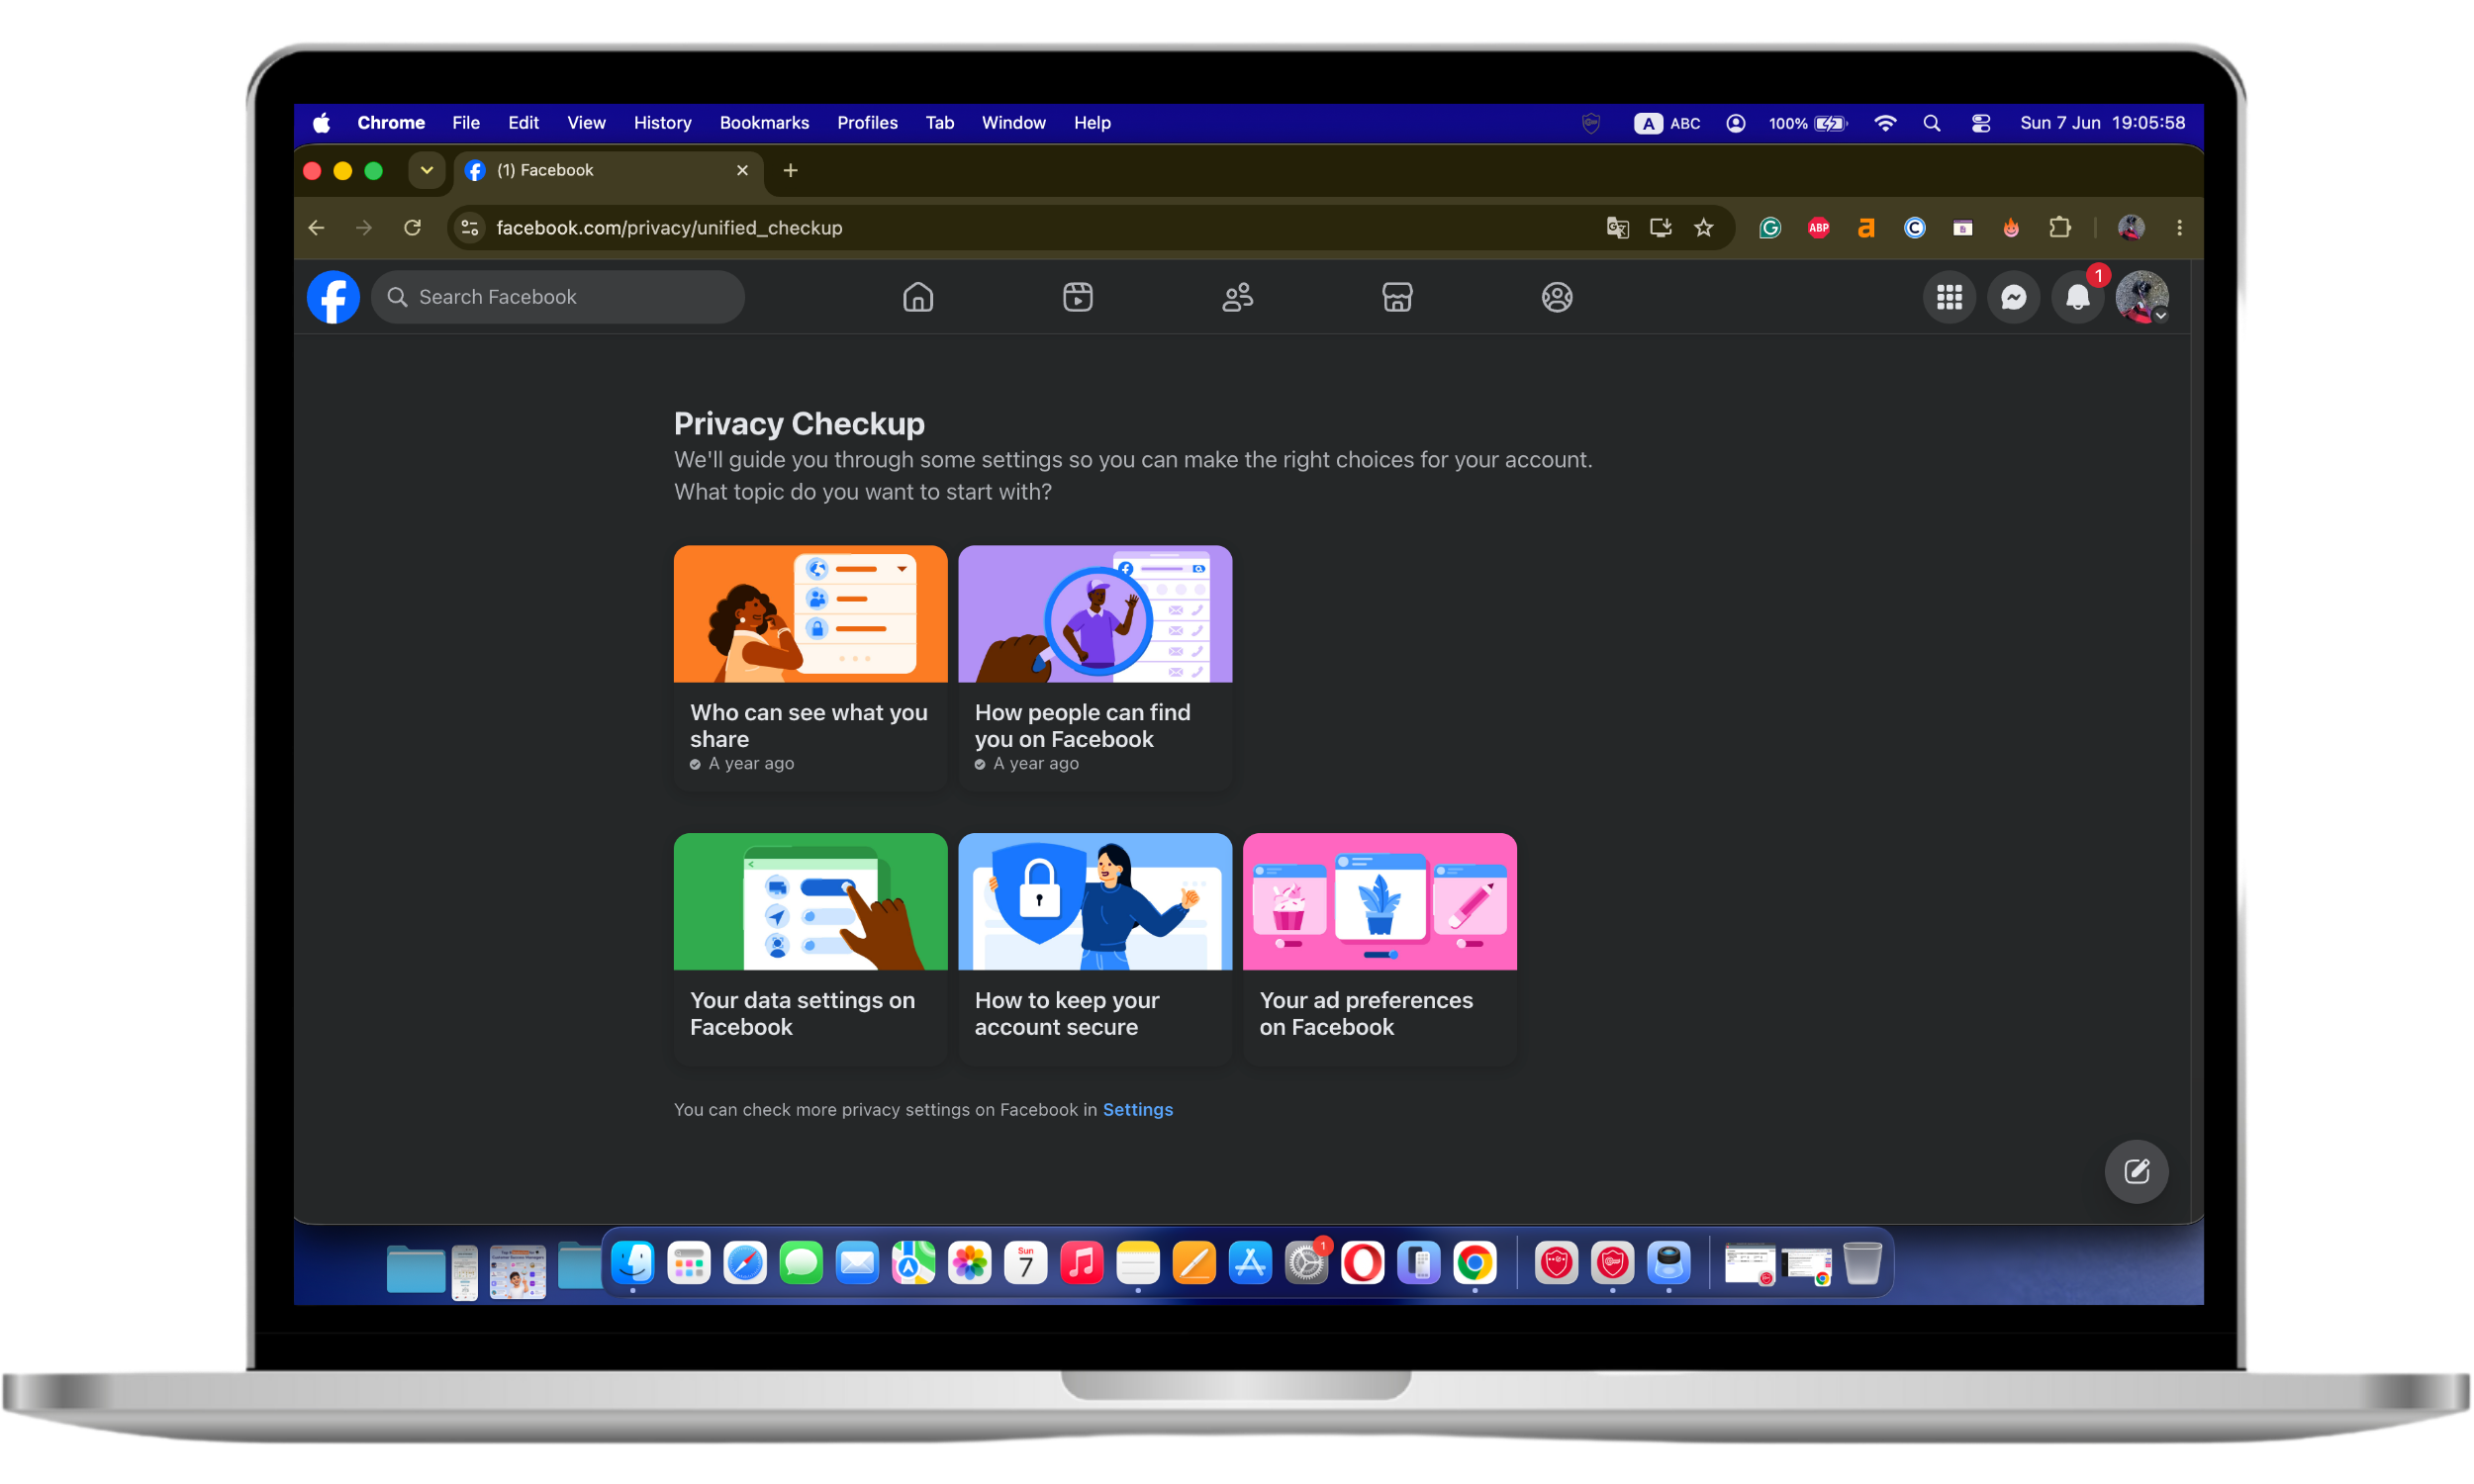Screen dimensions: 2474x1484
Task: Open the Chrome Extensions puzzle icon
Action: (2059, 228)
